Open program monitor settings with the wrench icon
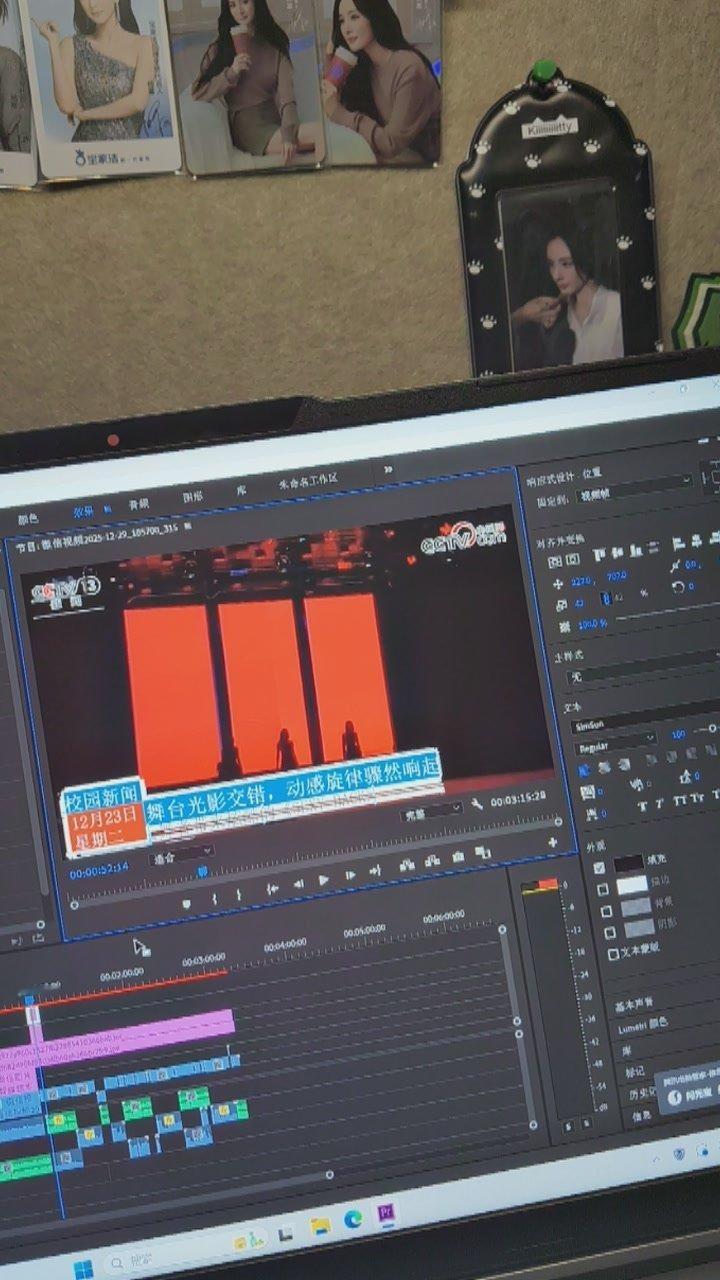Image resolution: width=720 pixels, height=1280 pixels. [x=476, y=803]
